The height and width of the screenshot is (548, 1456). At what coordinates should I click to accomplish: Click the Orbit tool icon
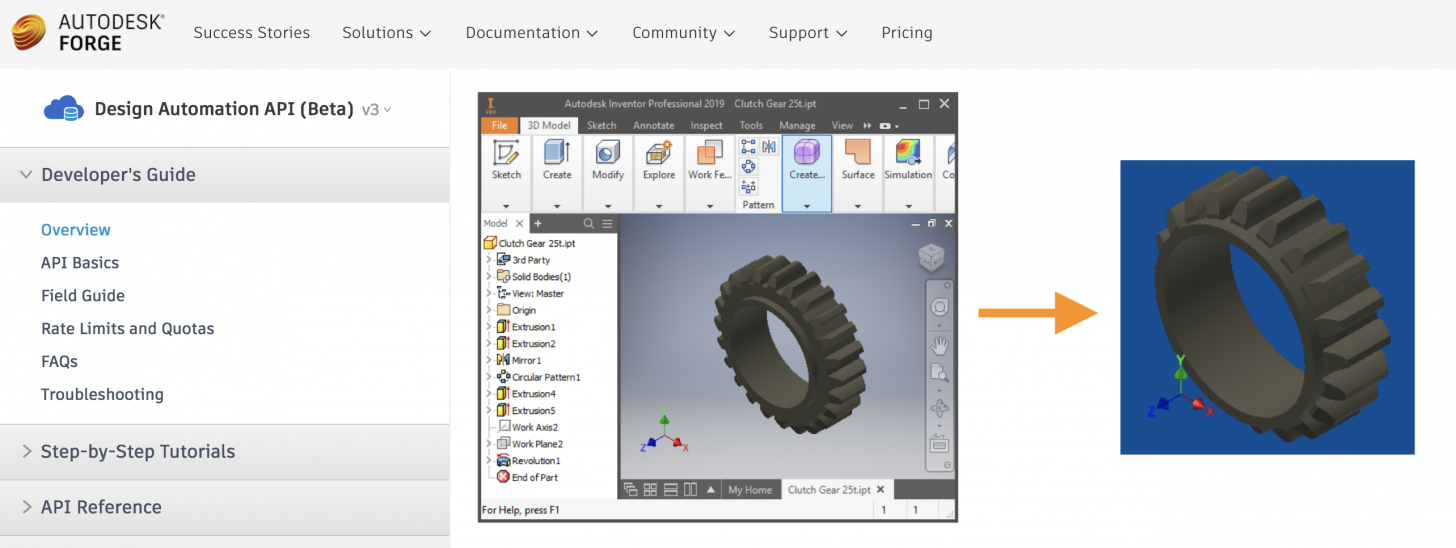pyautogui.click(x=939, y=408)
